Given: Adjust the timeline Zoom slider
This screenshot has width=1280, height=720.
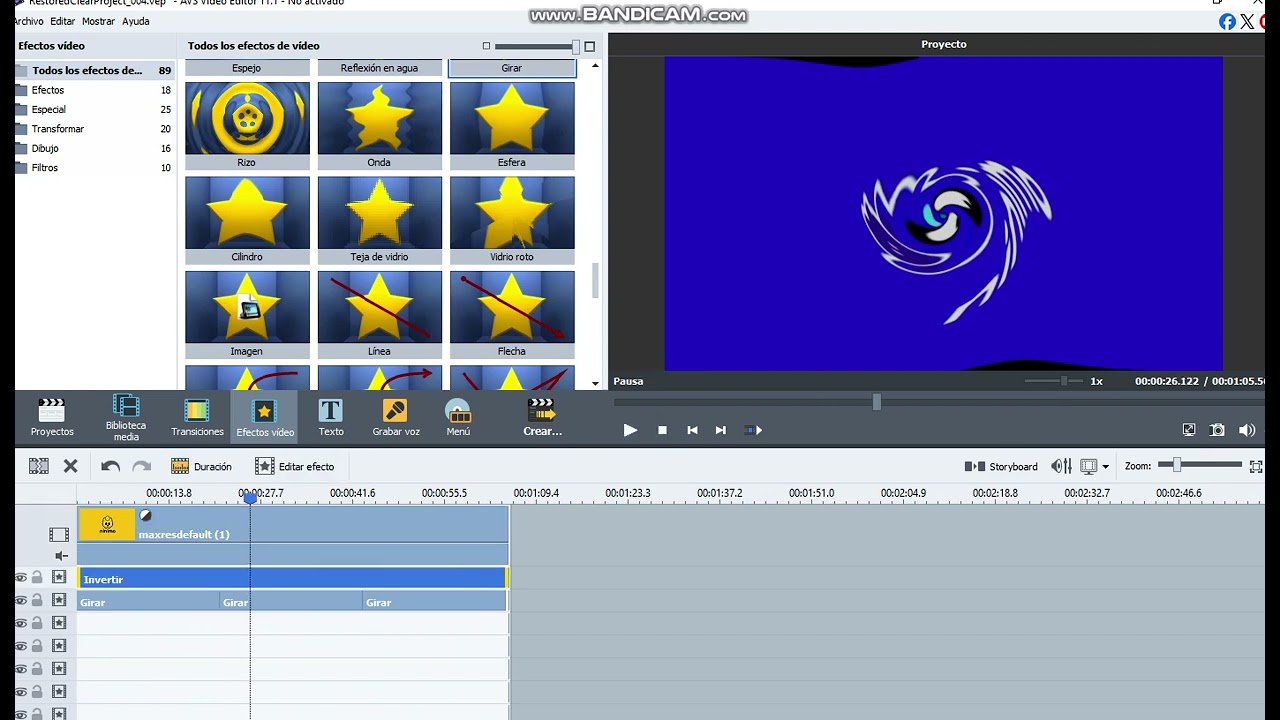Looking at the screenshot, I should (x=1200, y=465).
